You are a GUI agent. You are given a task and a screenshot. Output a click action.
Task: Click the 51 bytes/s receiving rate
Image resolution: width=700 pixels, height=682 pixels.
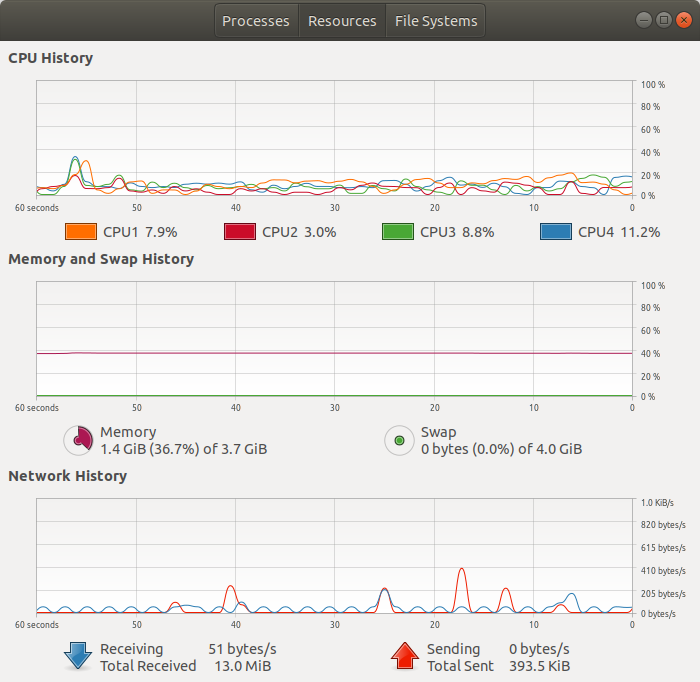(x=242, y=649)
